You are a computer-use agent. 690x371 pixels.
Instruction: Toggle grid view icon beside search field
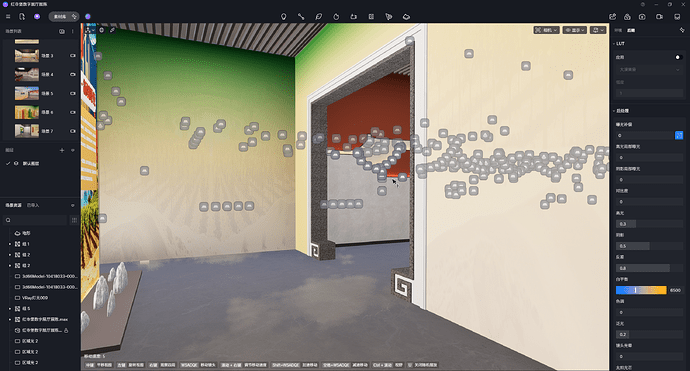74,220
